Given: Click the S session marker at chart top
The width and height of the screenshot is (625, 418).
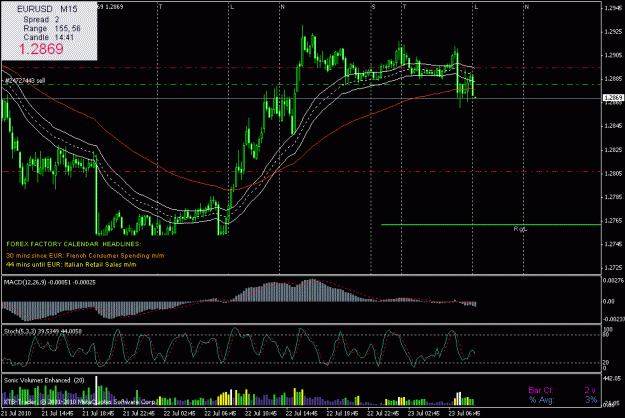Looking at the screenshot, I should (x=373, y=7).
